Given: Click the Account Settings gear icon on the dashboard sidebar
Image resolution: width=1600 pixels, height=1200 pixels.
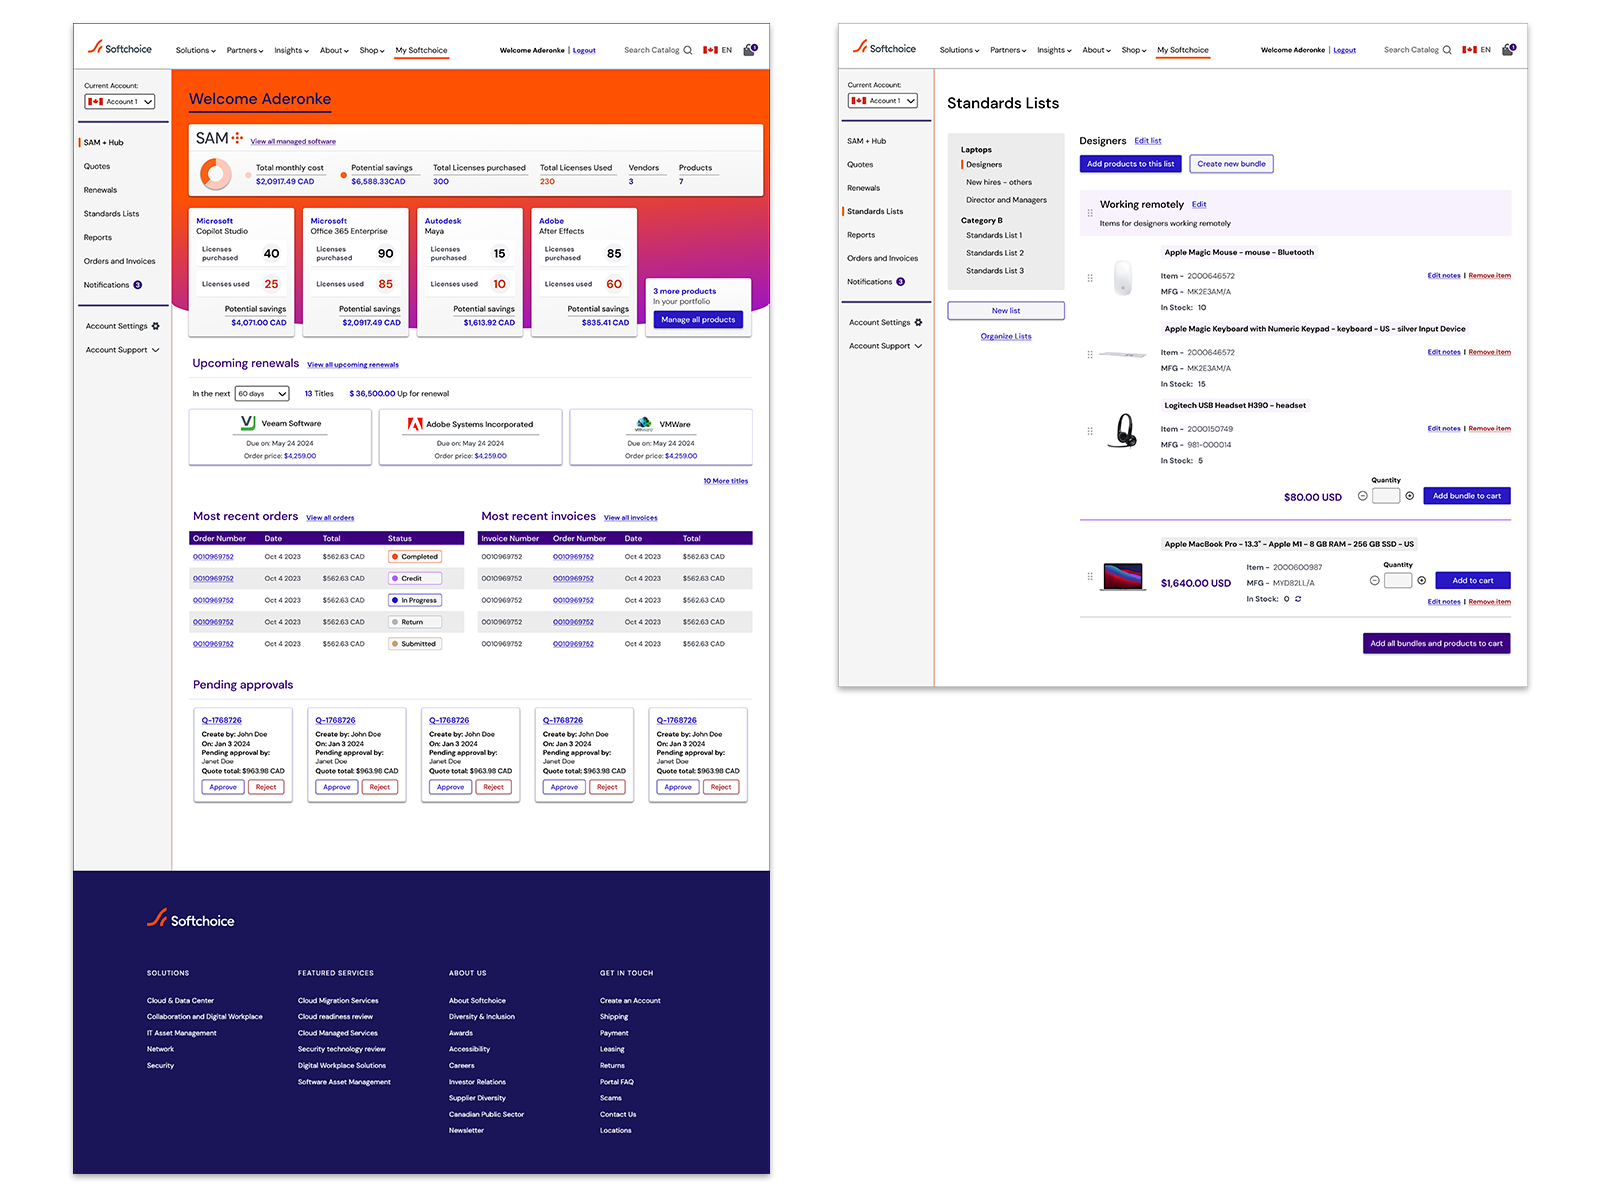Looking at the screenshot, I should (x=156, y=326).
